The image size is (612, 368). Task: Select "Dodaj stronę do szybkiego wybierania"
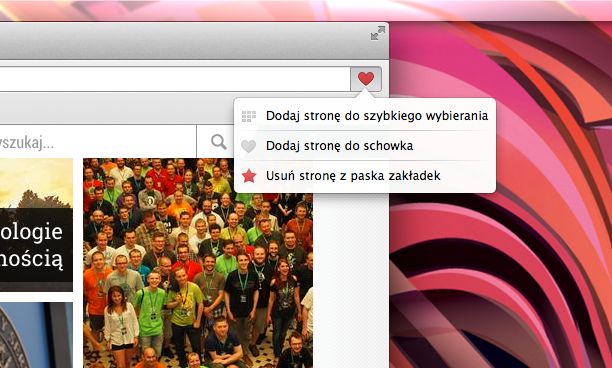pyautogui.click(x=365, y=116)
